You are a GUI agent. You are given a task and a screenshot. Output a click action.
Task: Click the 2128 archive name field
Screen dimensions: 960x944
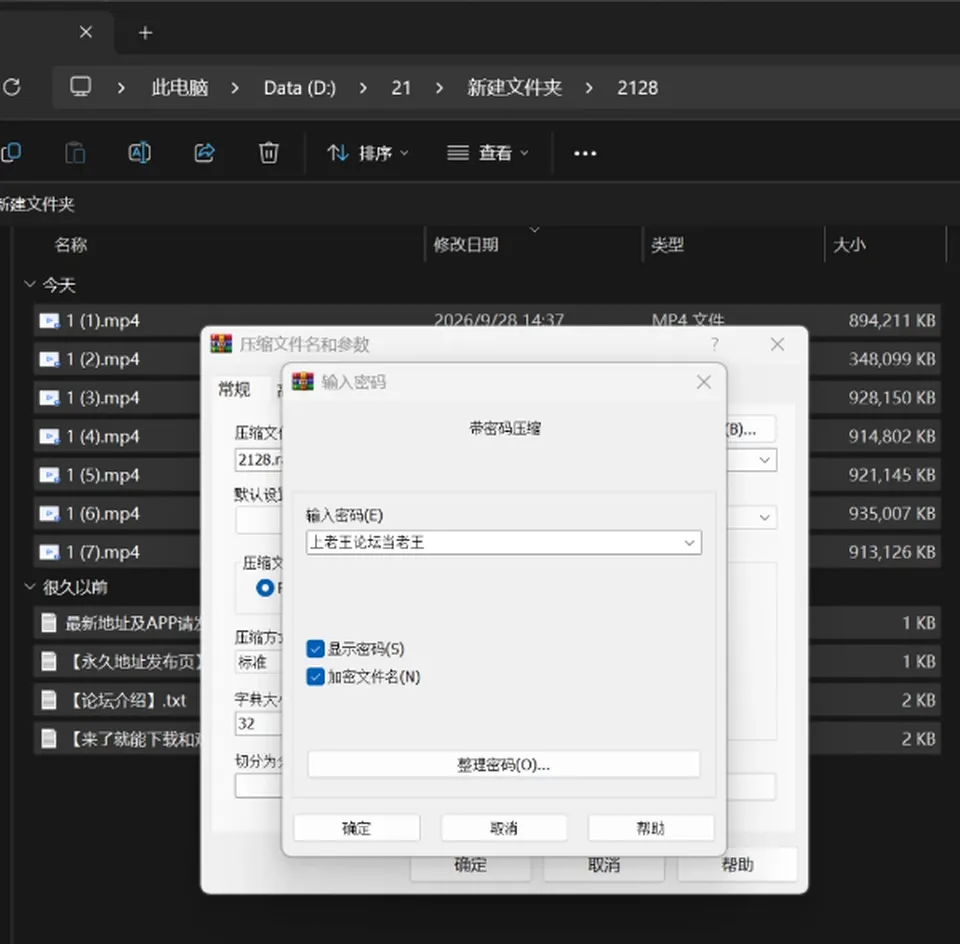pos(258,460)
